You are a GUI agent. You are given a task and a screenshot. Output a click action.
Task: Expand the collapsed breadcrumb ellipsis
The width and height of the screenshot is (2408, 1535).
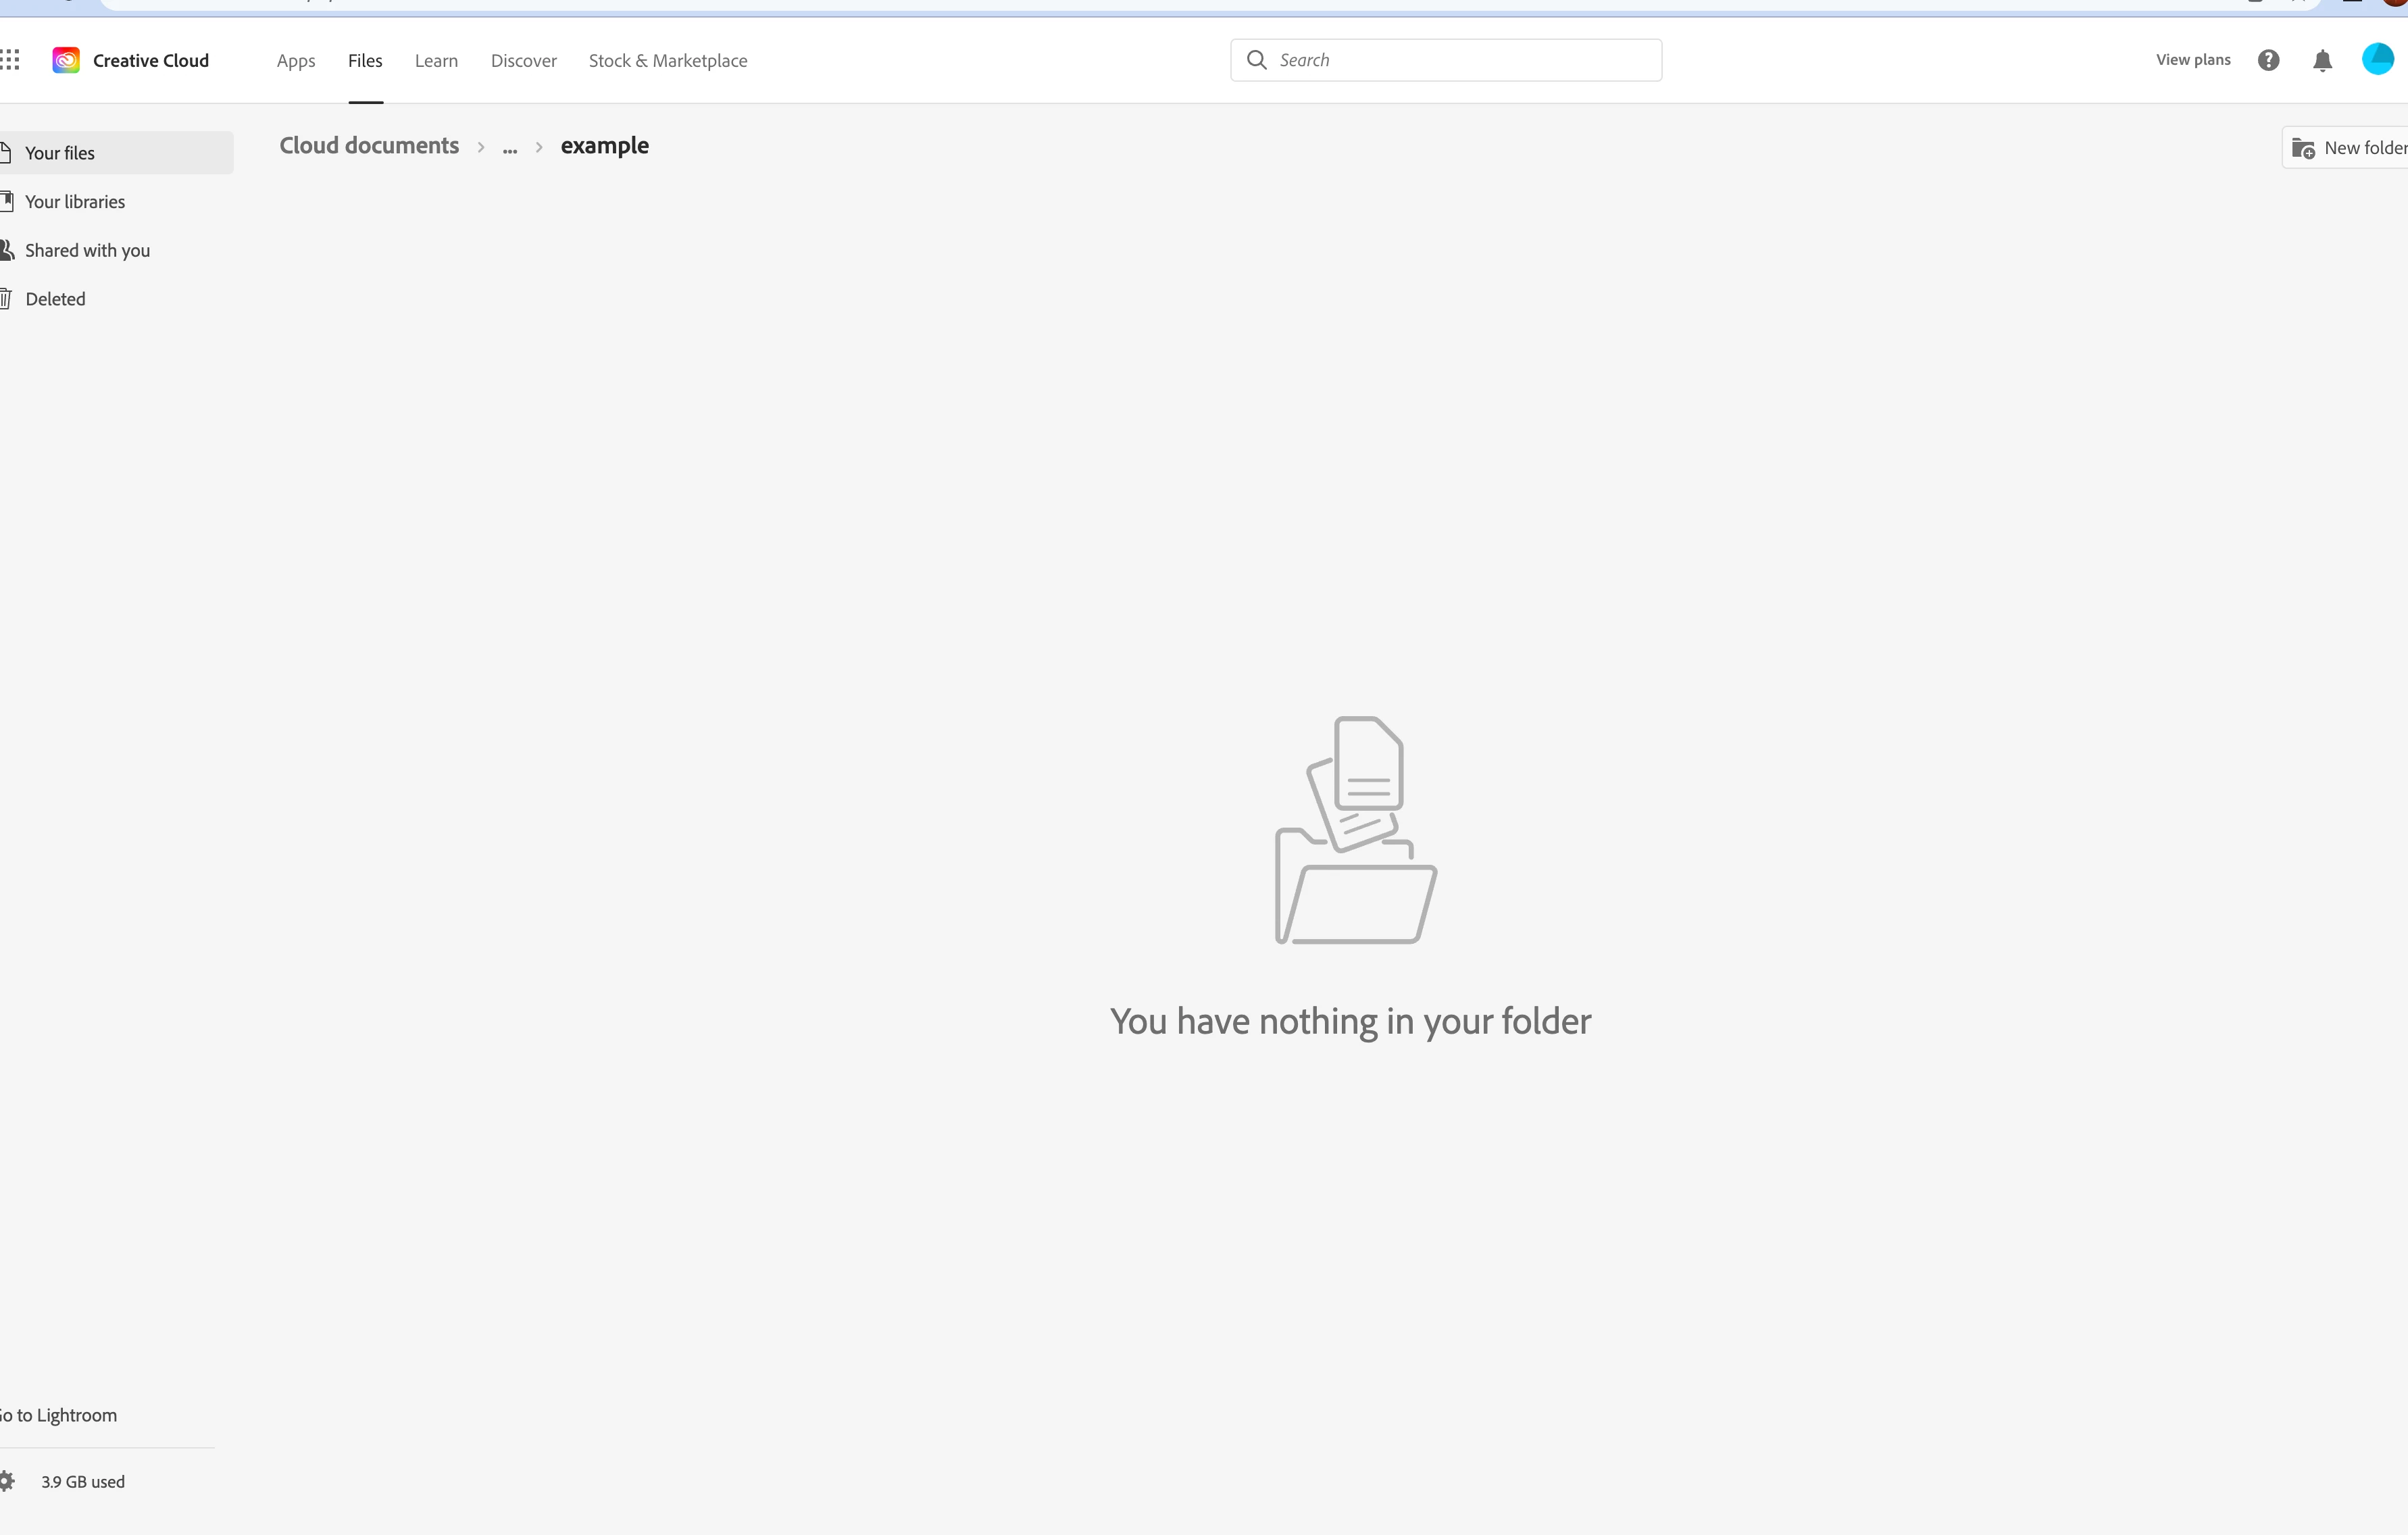coord(510,147)
